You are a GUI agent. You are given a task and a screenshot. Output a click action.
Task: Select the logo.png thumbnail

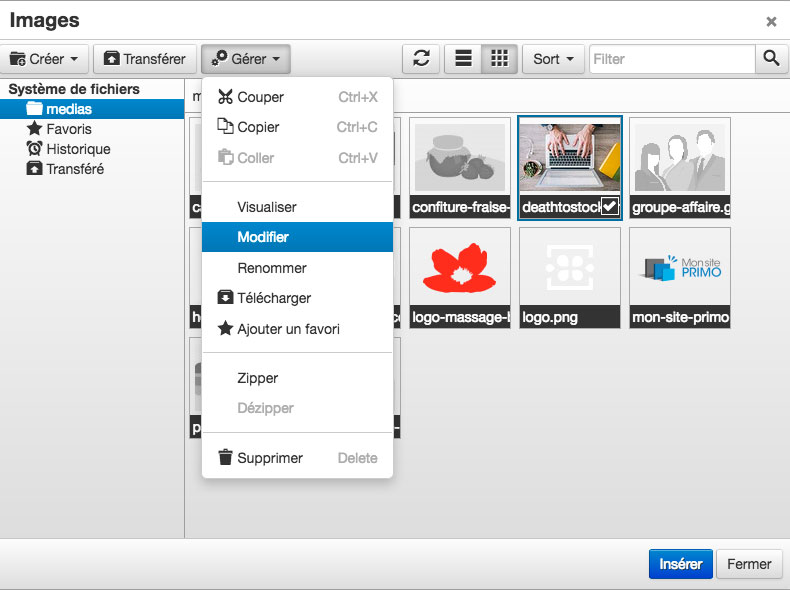(570, 278)
